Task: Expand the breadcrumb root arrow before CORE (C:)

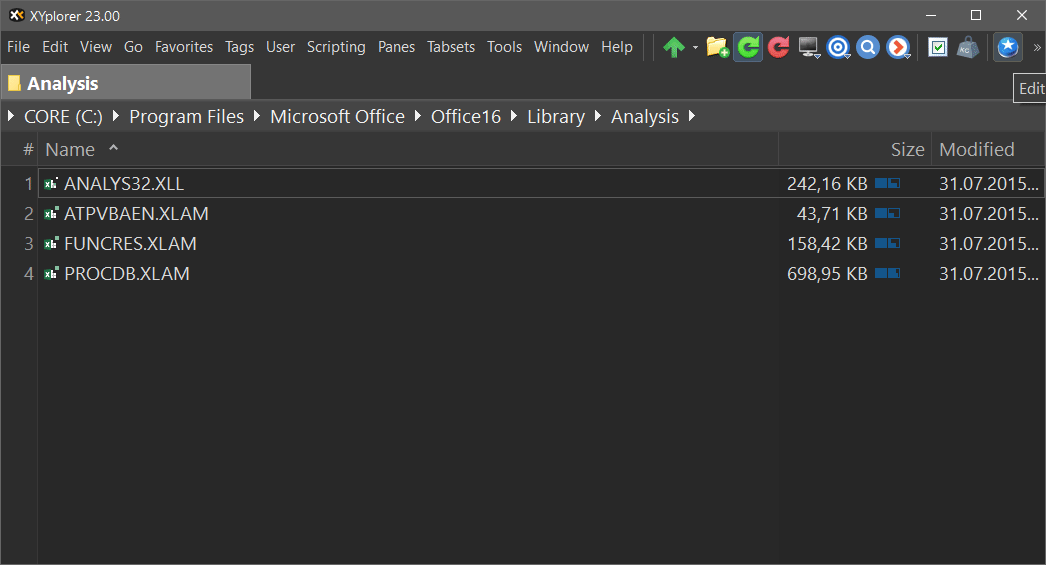Action: [x=11, y=116]
